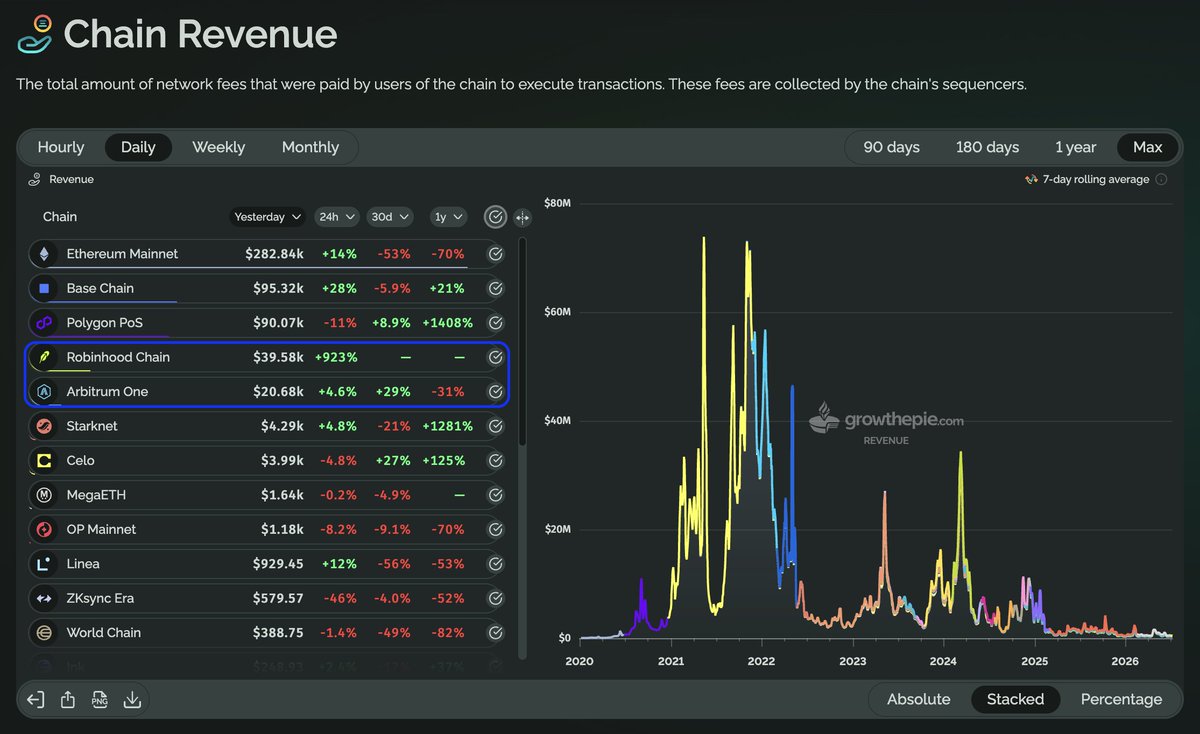Expand the 30d change dropdown
The width and height of the screenshot is (1200, 734).
pyautogui.click(x=390, y=217)
